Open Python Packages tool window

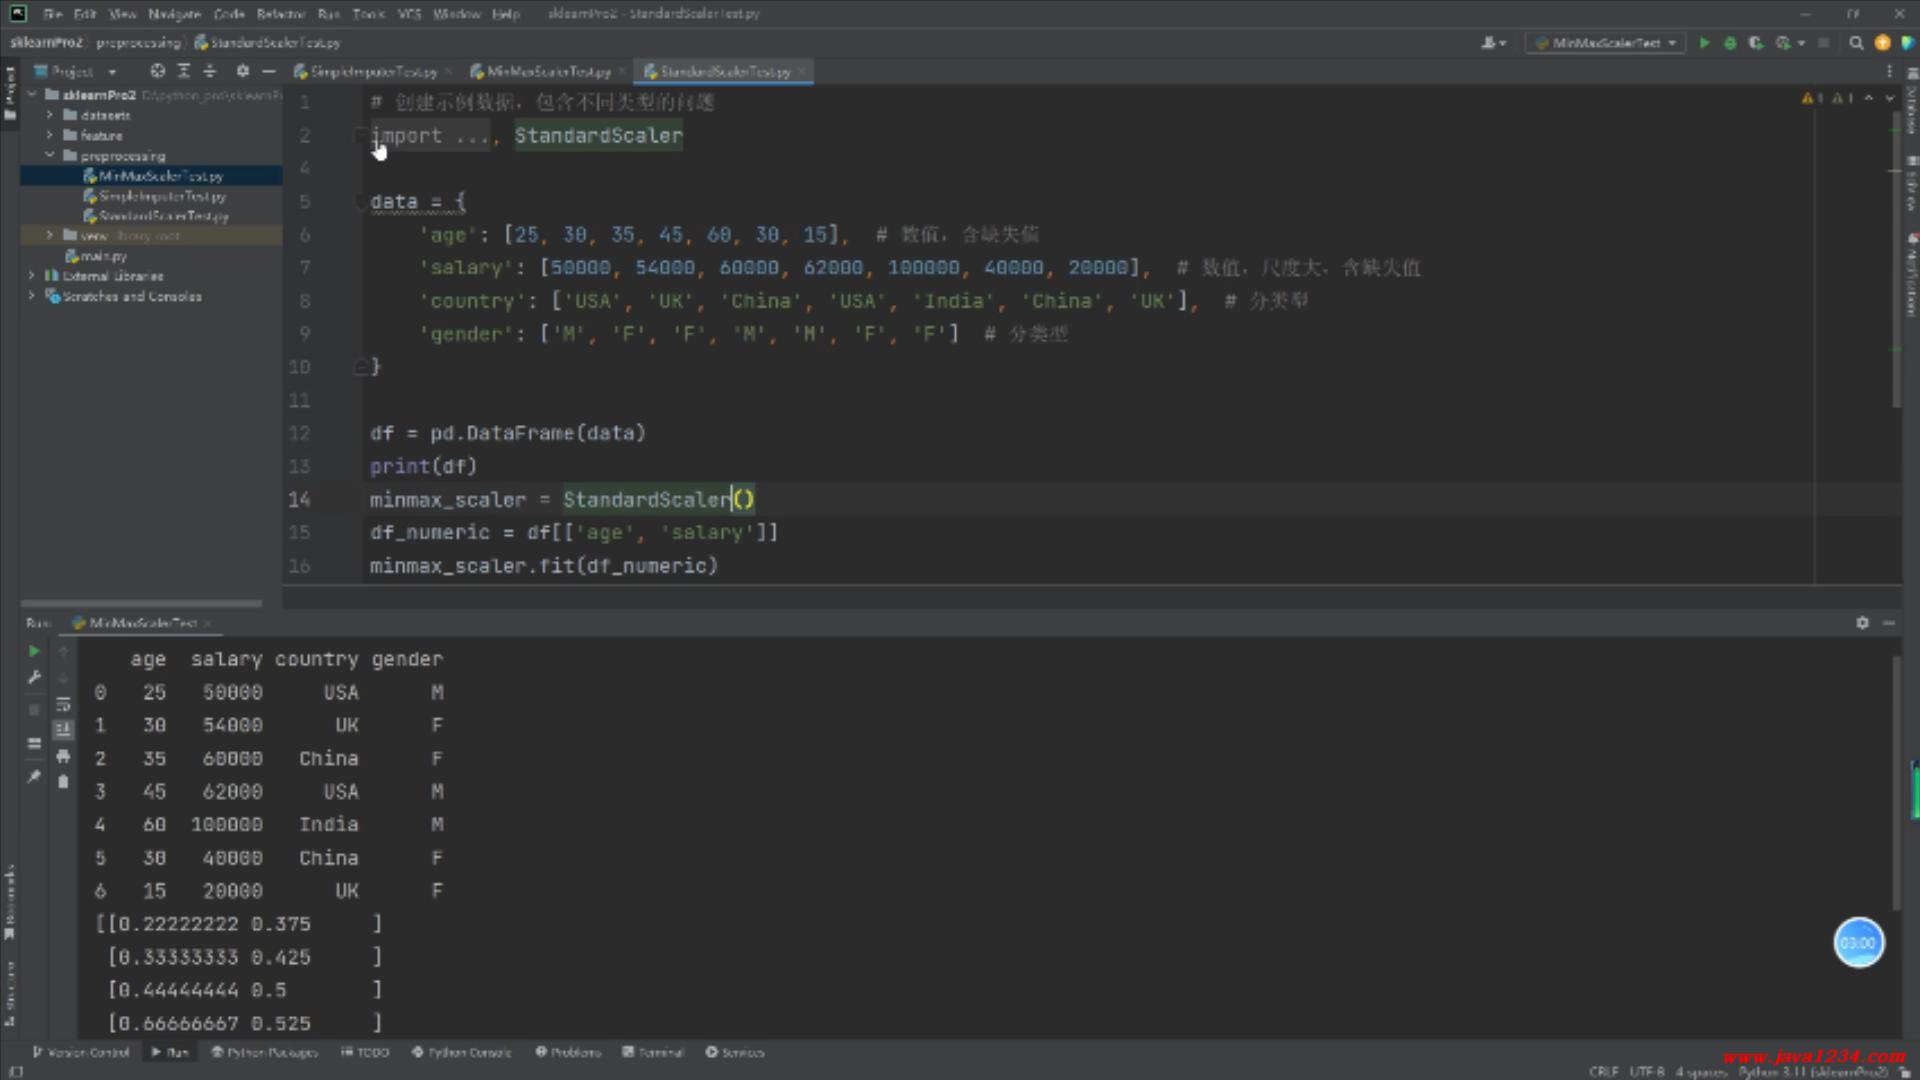click(x=264, y=1052)
